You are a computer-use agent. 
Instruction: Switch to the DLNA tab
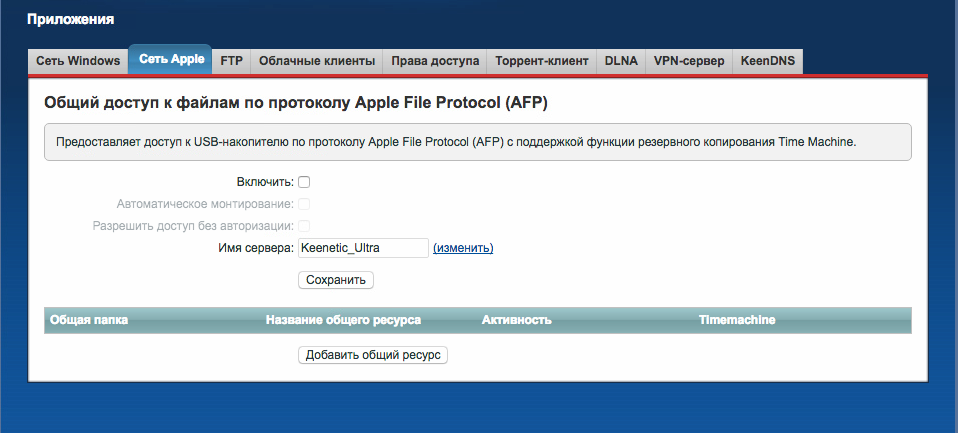[621, 61]
